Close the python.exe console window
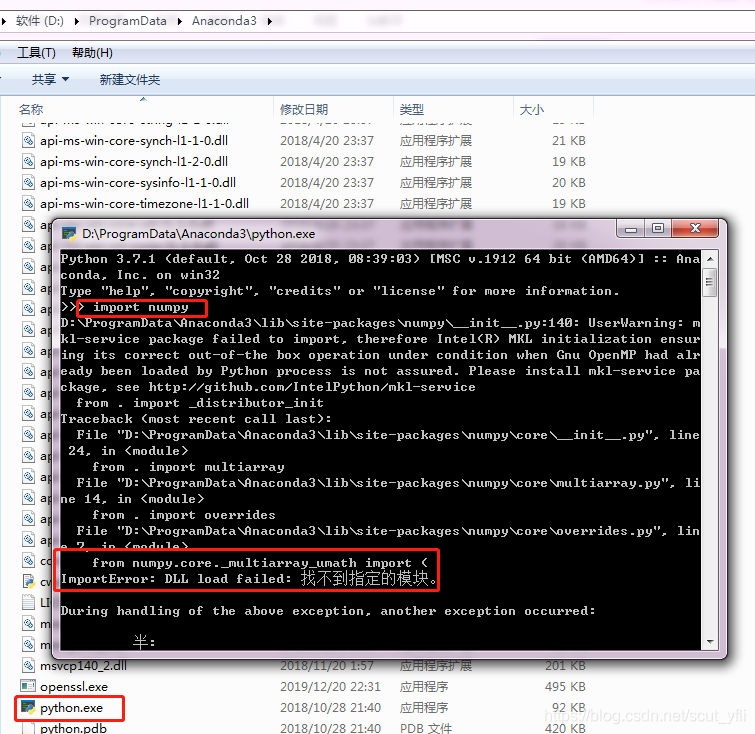Image resolution: width=755 pixels, height=734 pixels. [695, 229]
